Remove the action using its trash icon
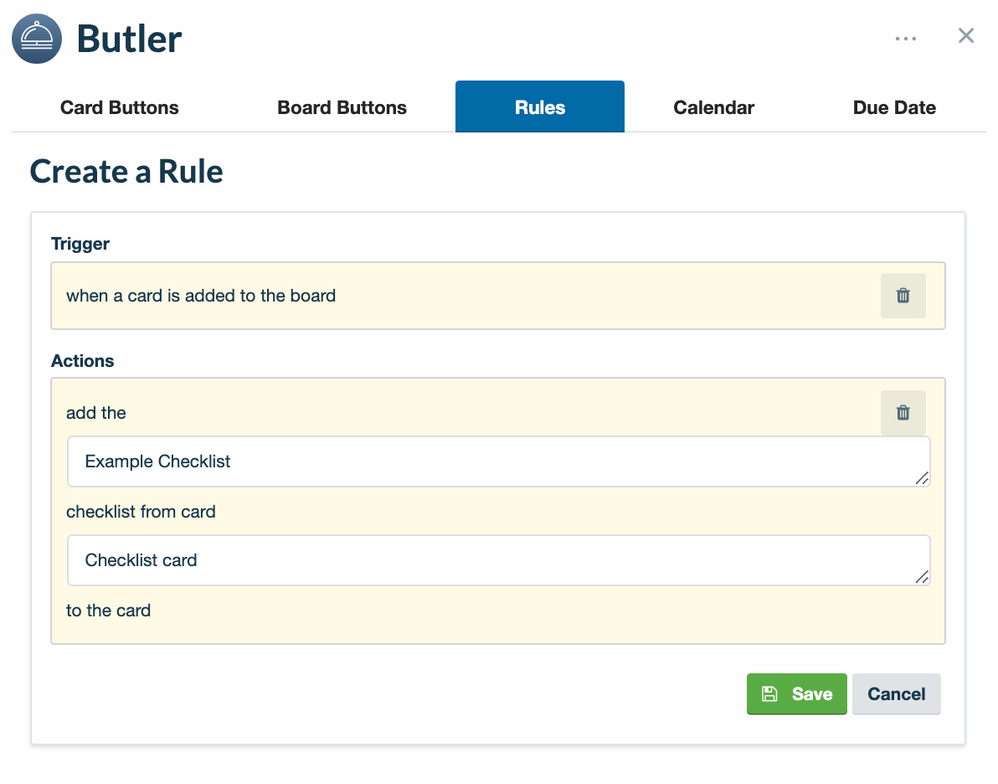The height and width of the screenshot is (784, 998). (903, 413)
